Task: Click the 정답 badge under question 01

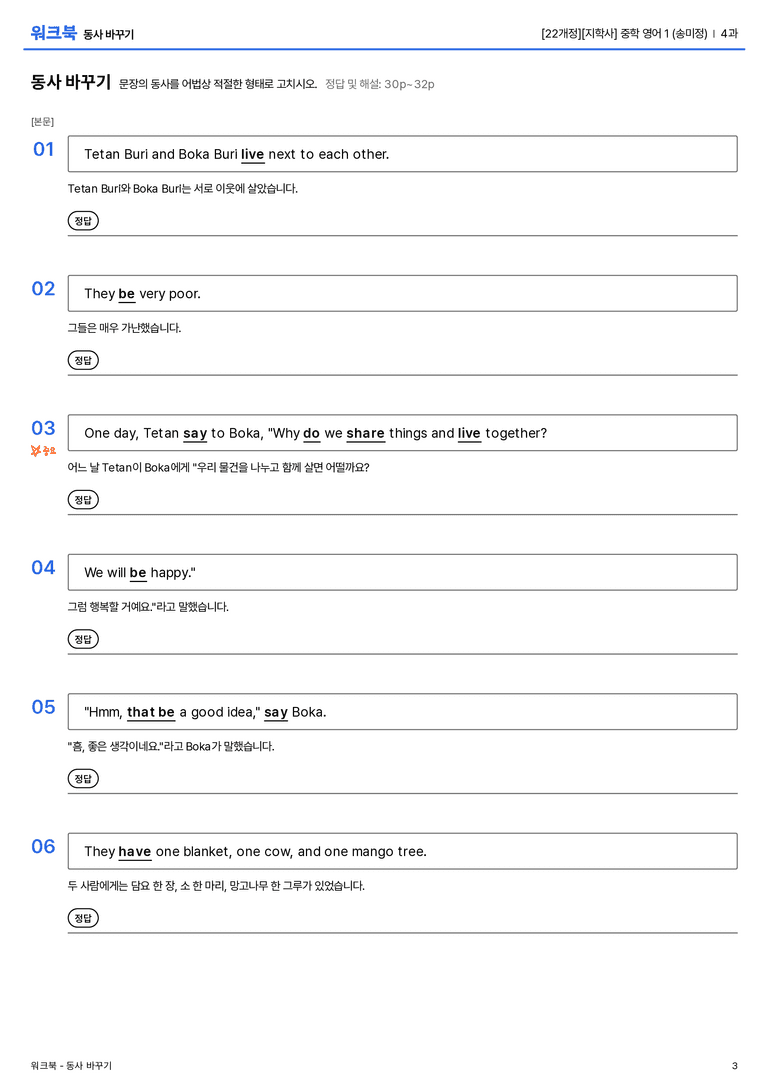Action: [83, 221]
